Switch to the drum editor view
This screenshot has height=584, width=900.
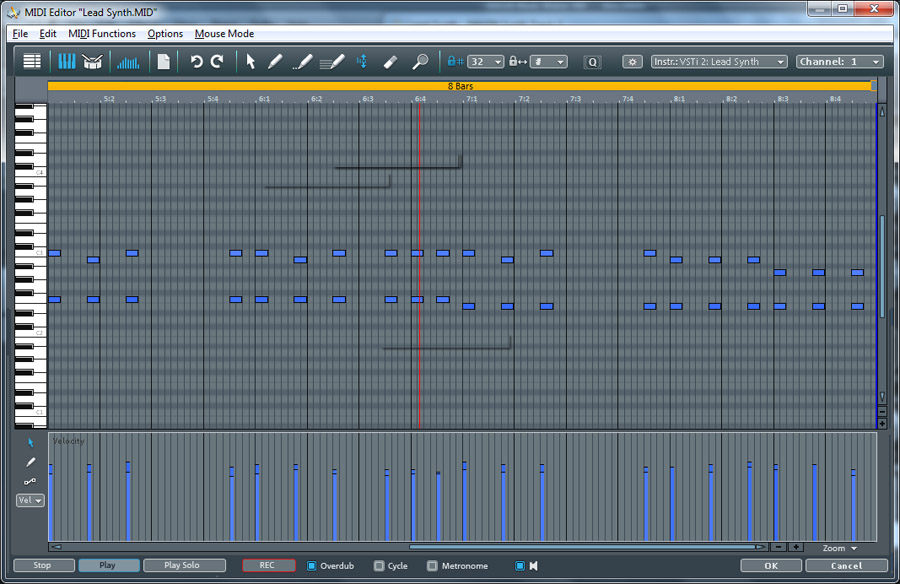pyautogui.click(x=93, y=62)
